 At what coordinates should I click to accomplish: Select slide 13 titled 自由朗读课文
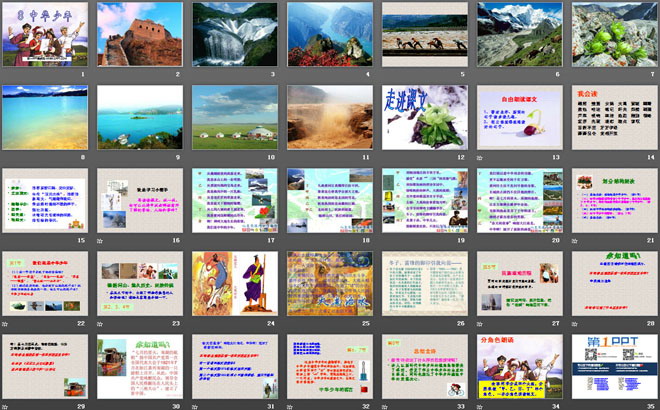519,116
